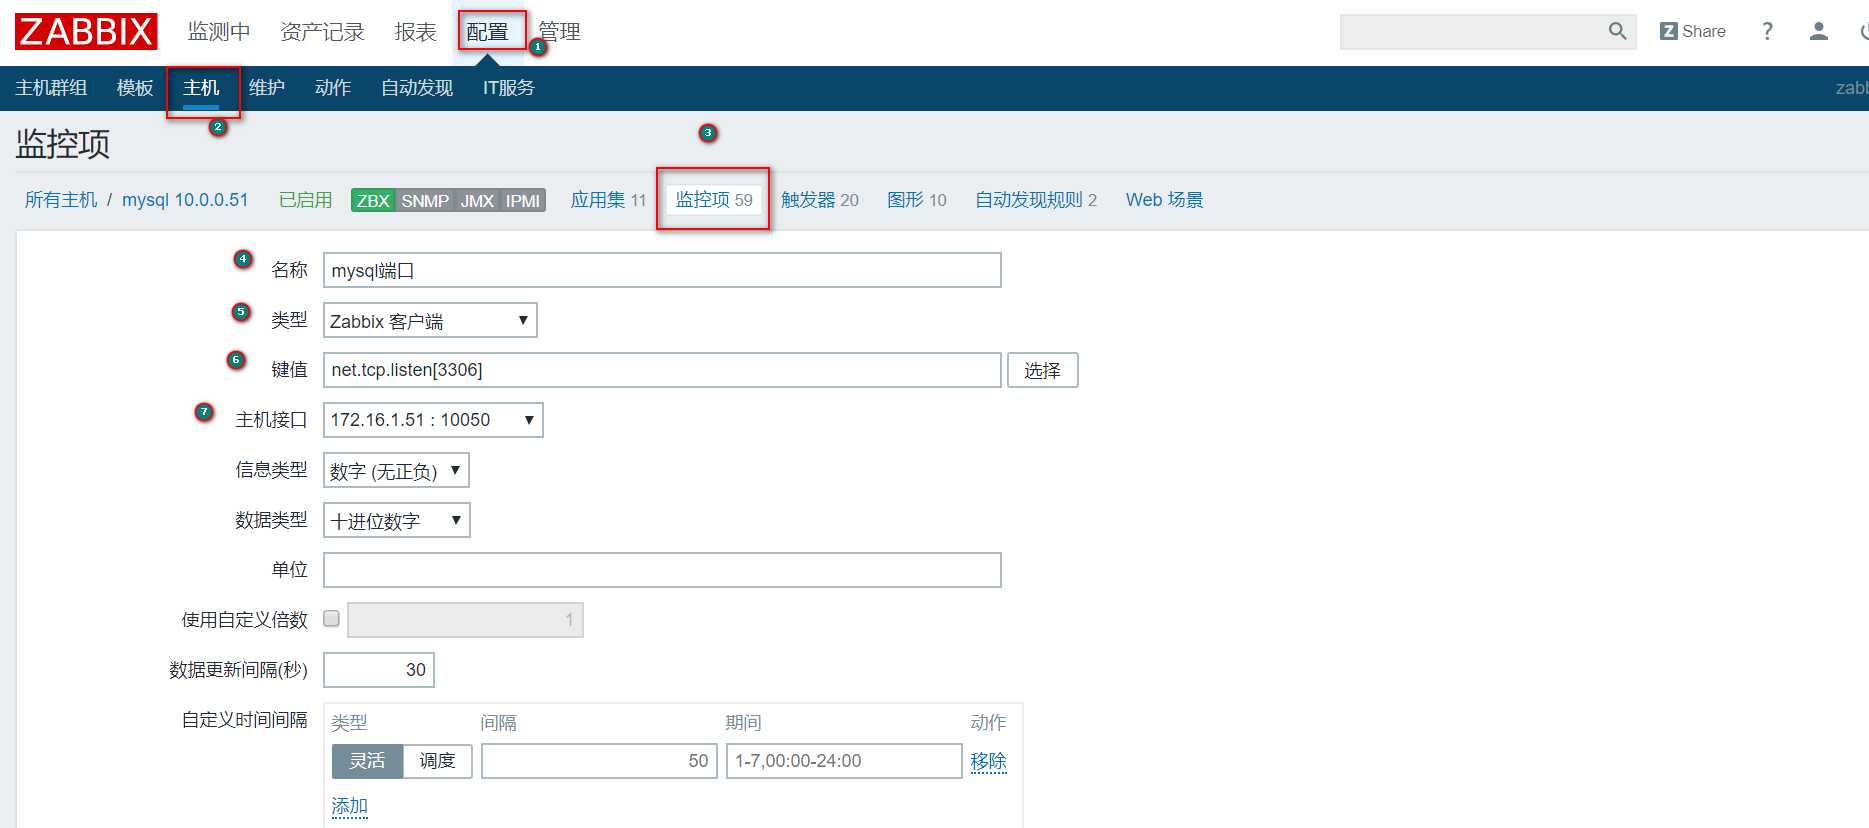
Task: Toggle the custom multiplier checkbox
Action: click(332, 619)
